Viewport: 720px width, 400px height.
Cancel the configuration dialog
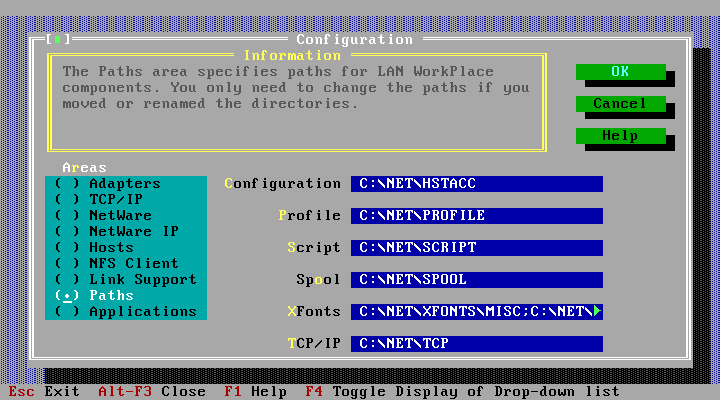pyautogui.click(x=621, y=104)
